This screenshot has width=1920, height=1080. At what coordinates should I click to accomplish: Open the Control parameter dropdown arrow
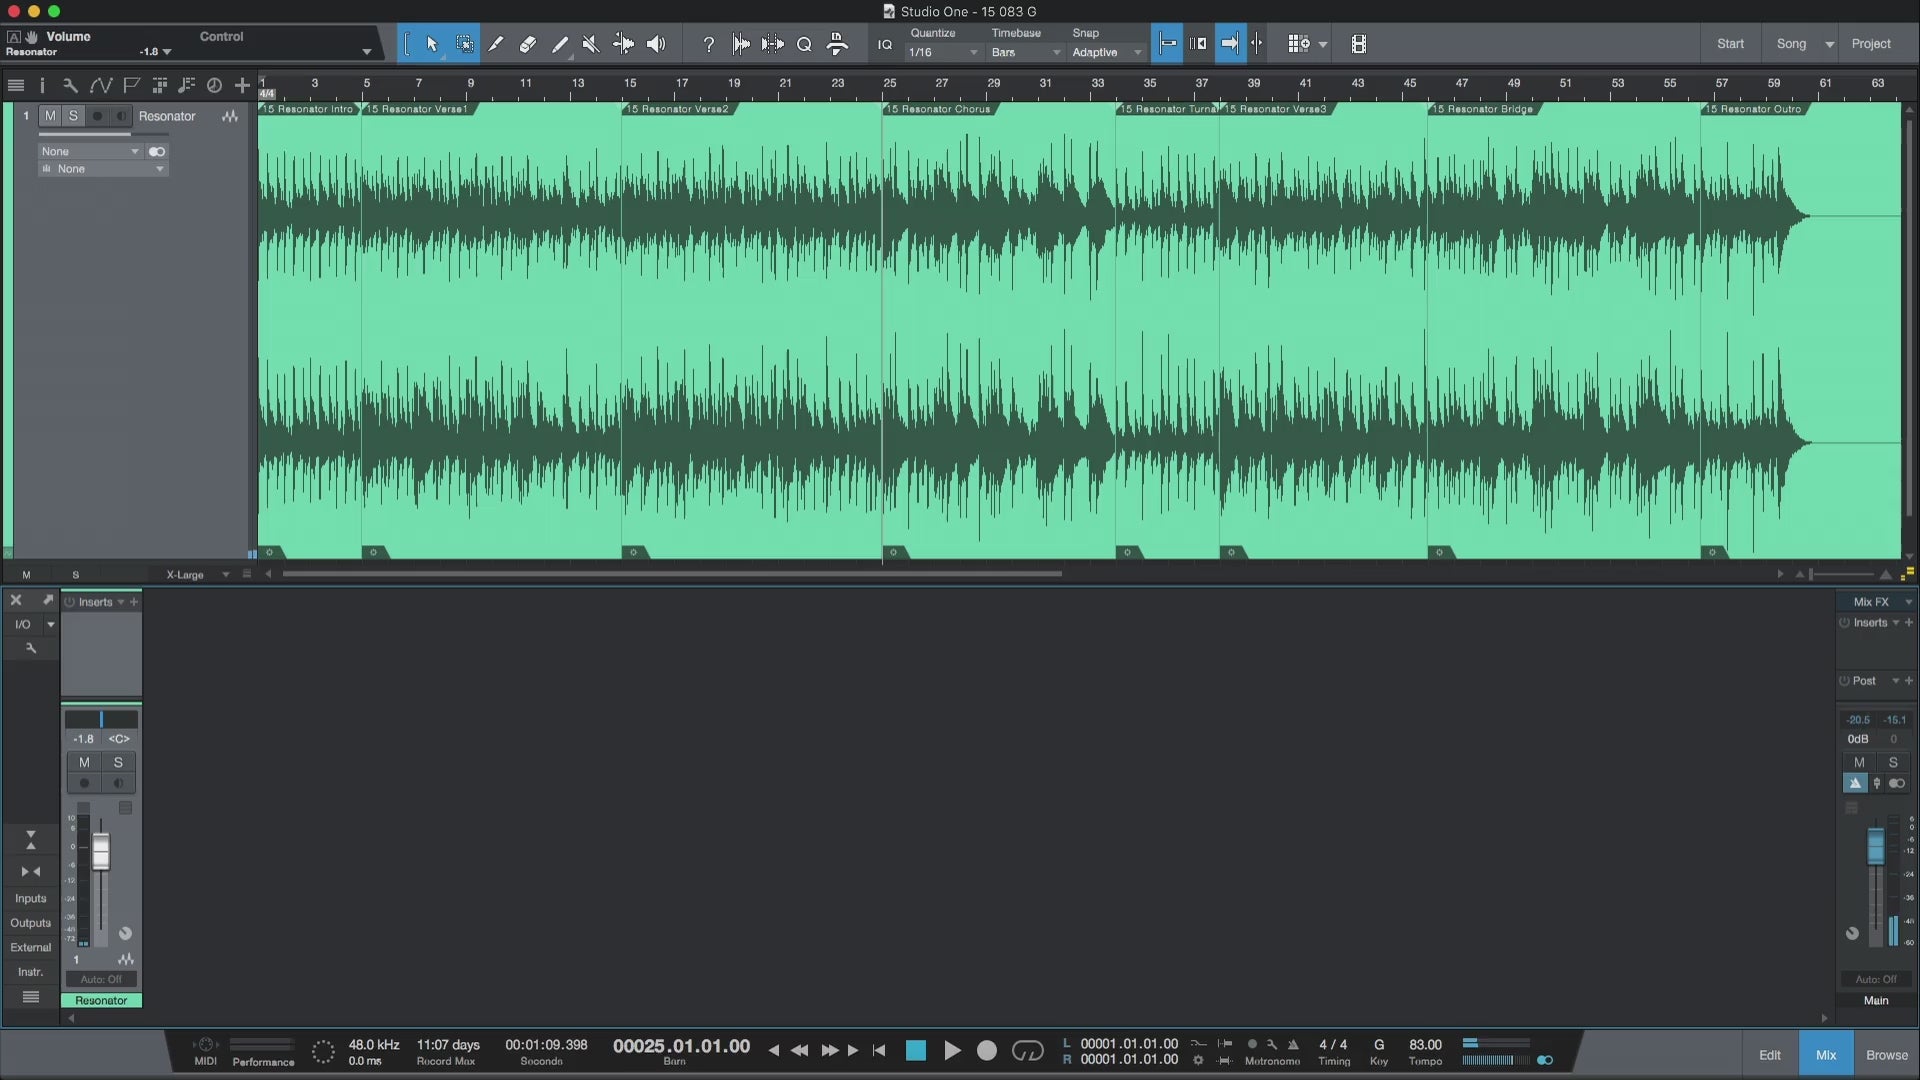pyautogui.click(x=367, y=52)
